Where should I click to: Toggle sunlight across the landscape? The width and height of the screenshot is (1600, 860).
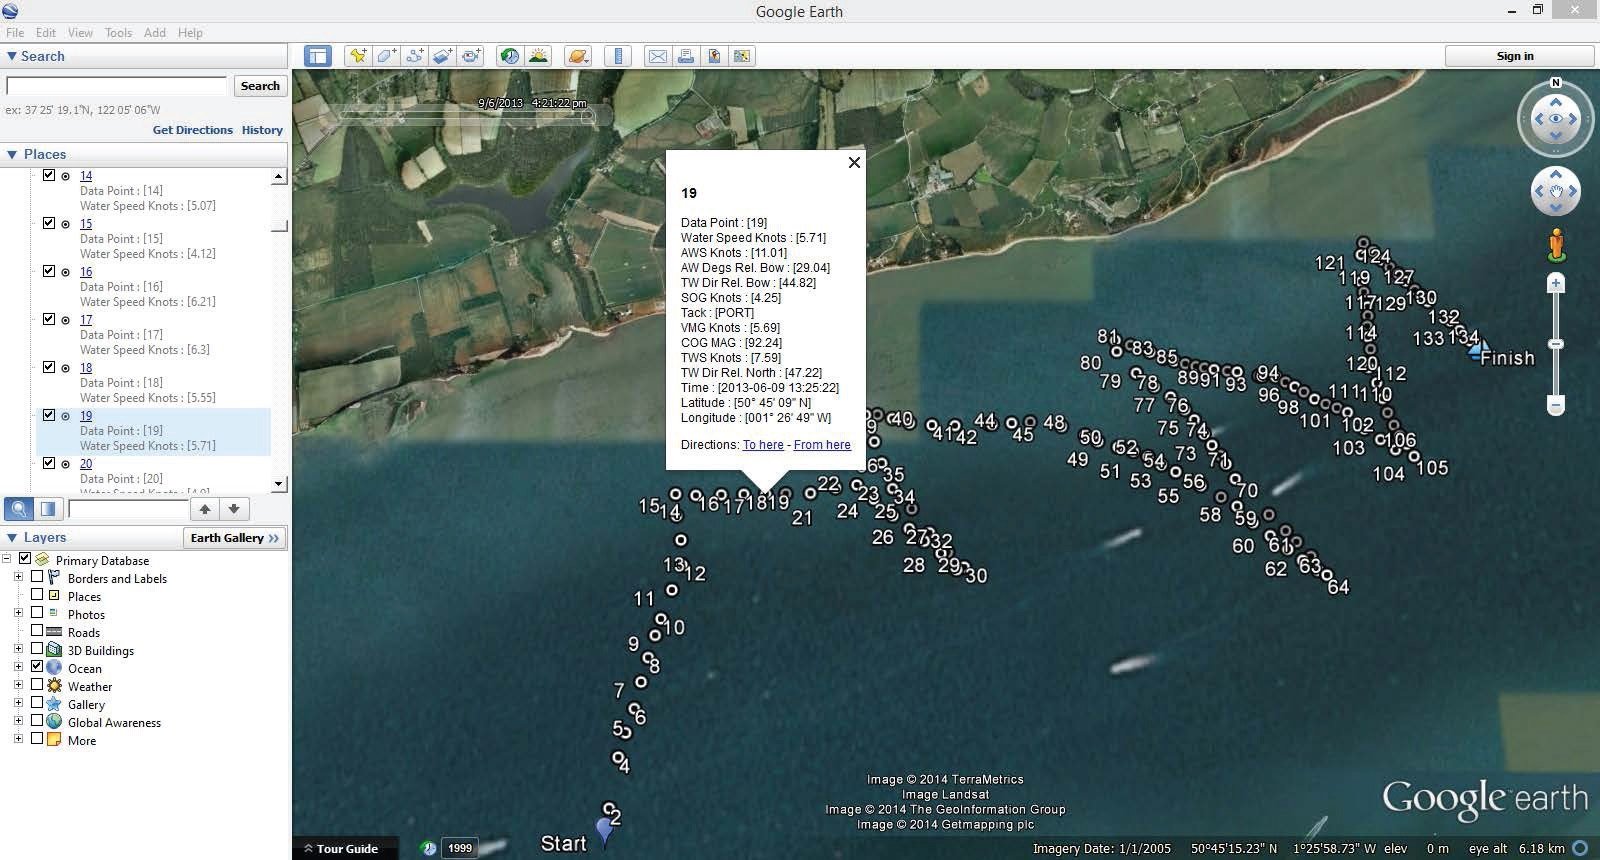538,56
